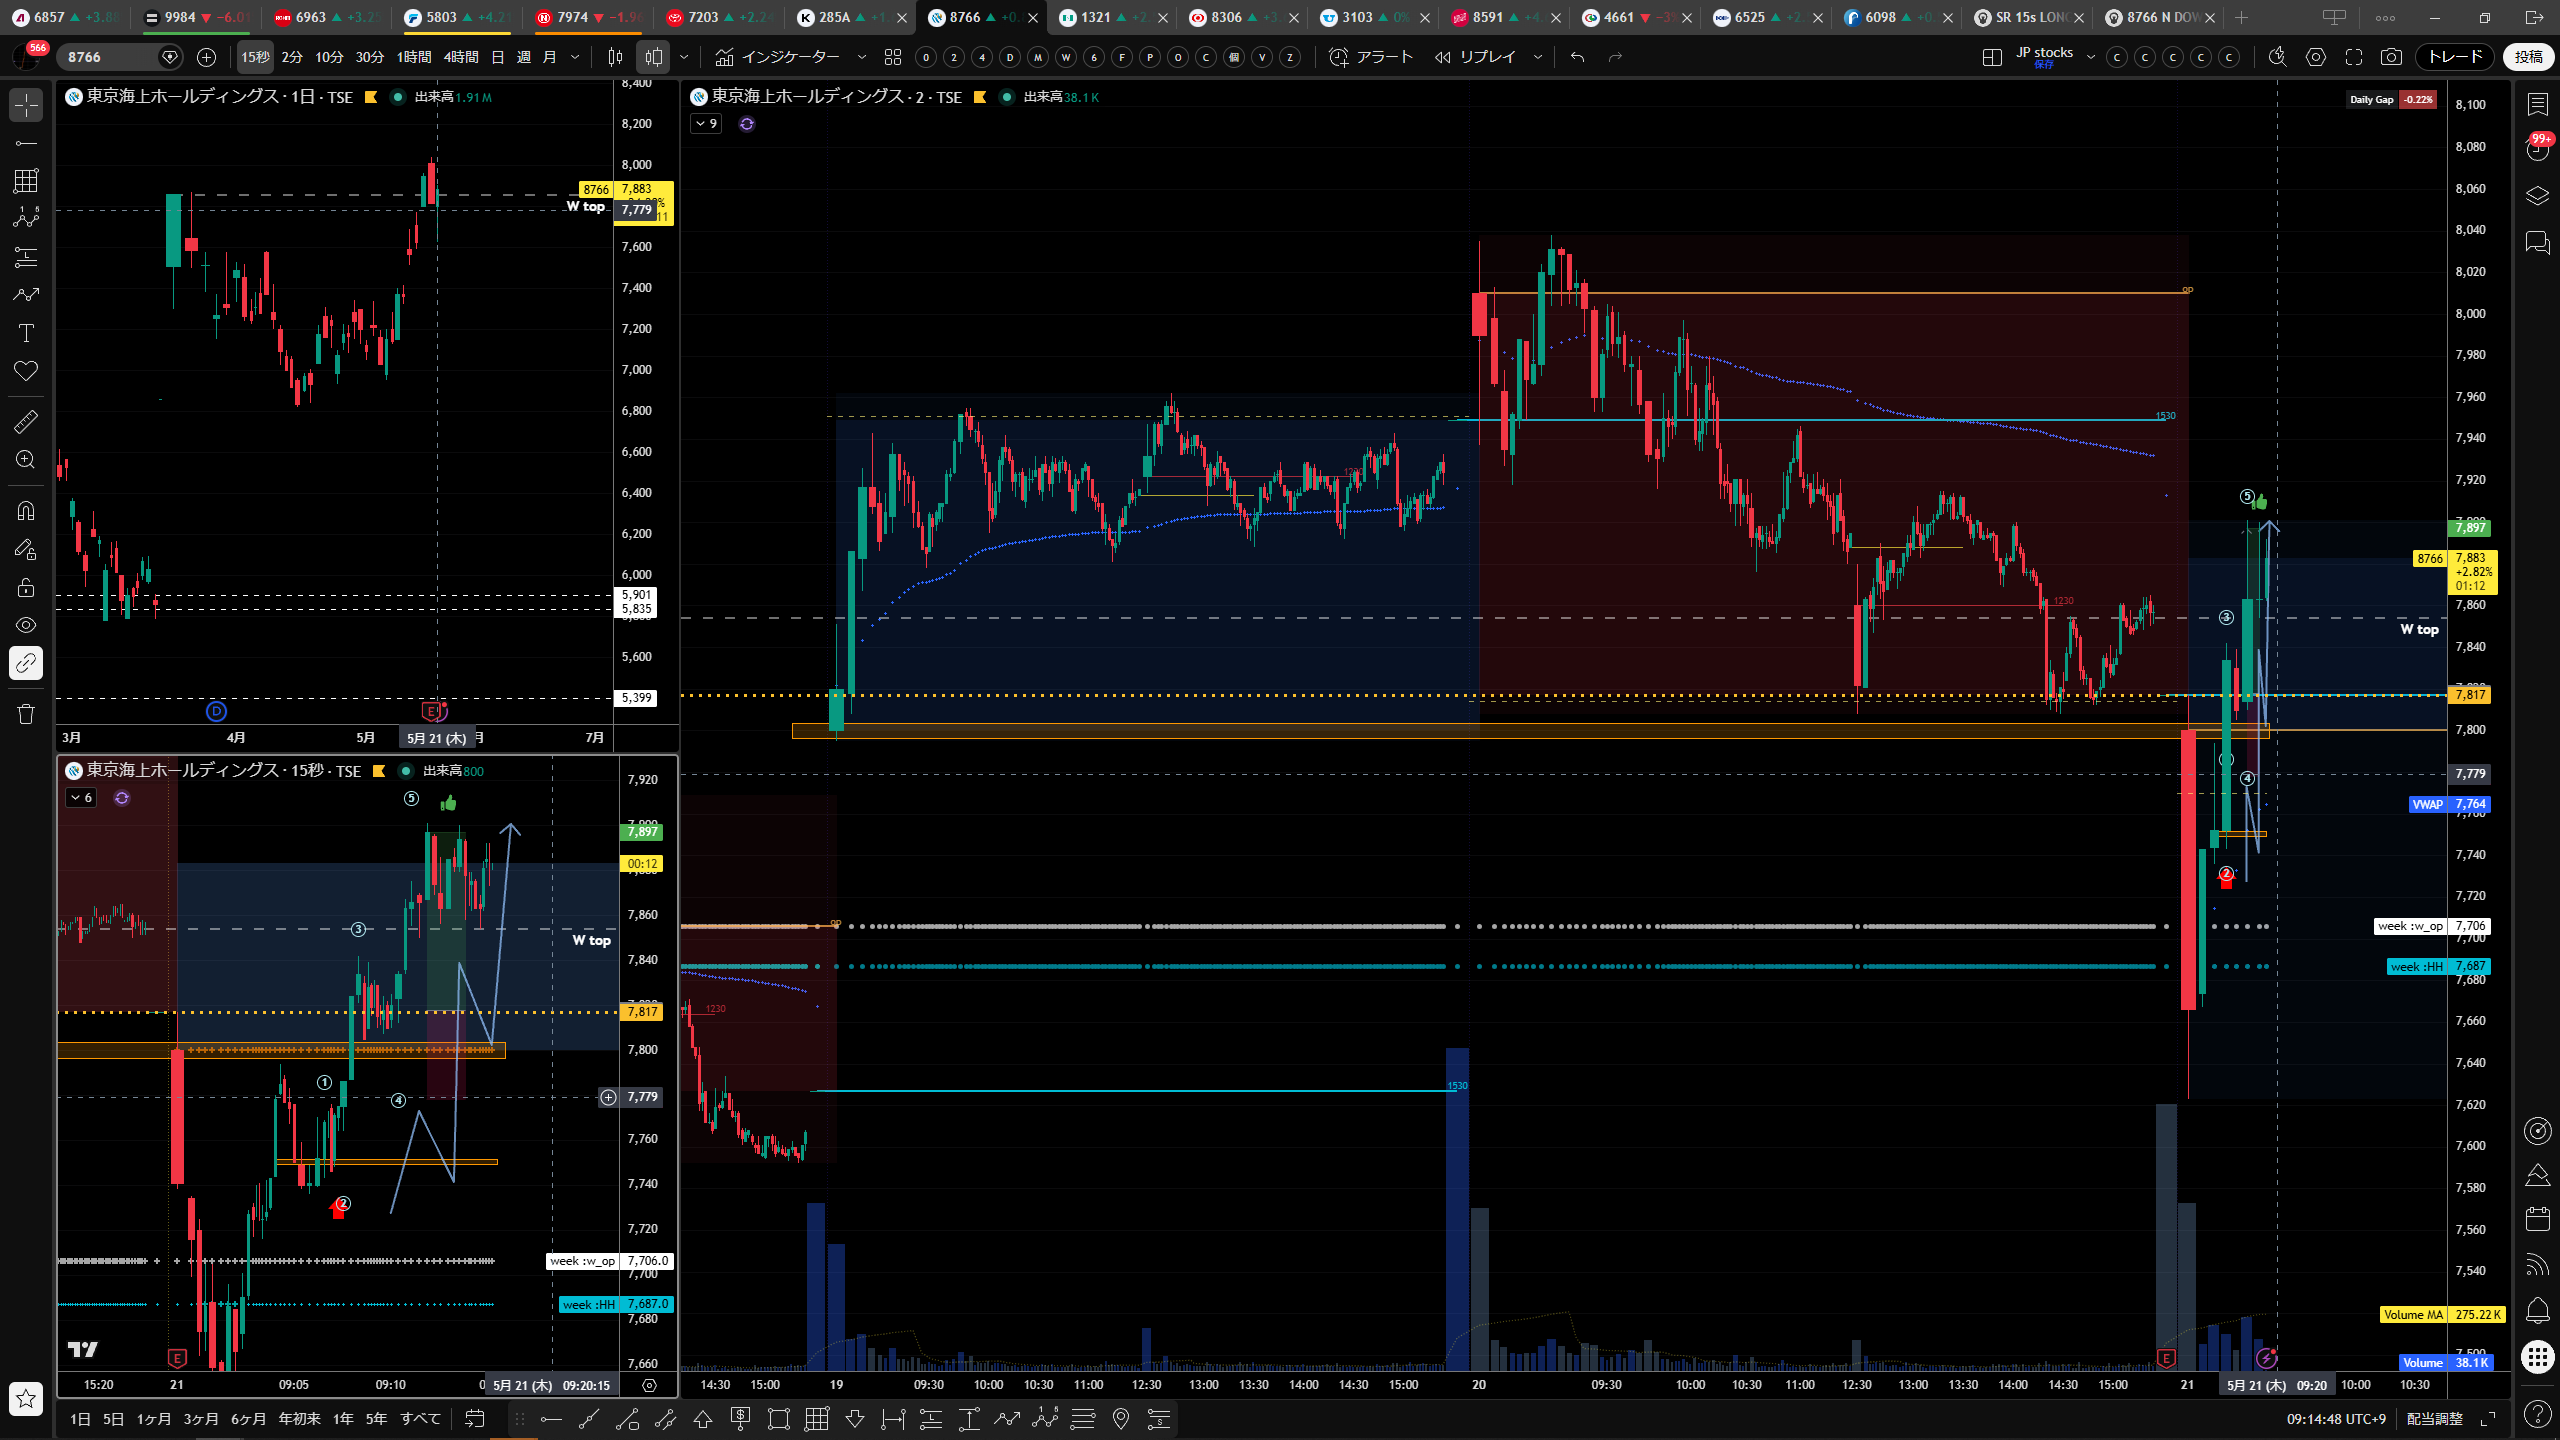
Task: Toggle lock all drawings
Action: pyautogui.click(x=26, y=587)
